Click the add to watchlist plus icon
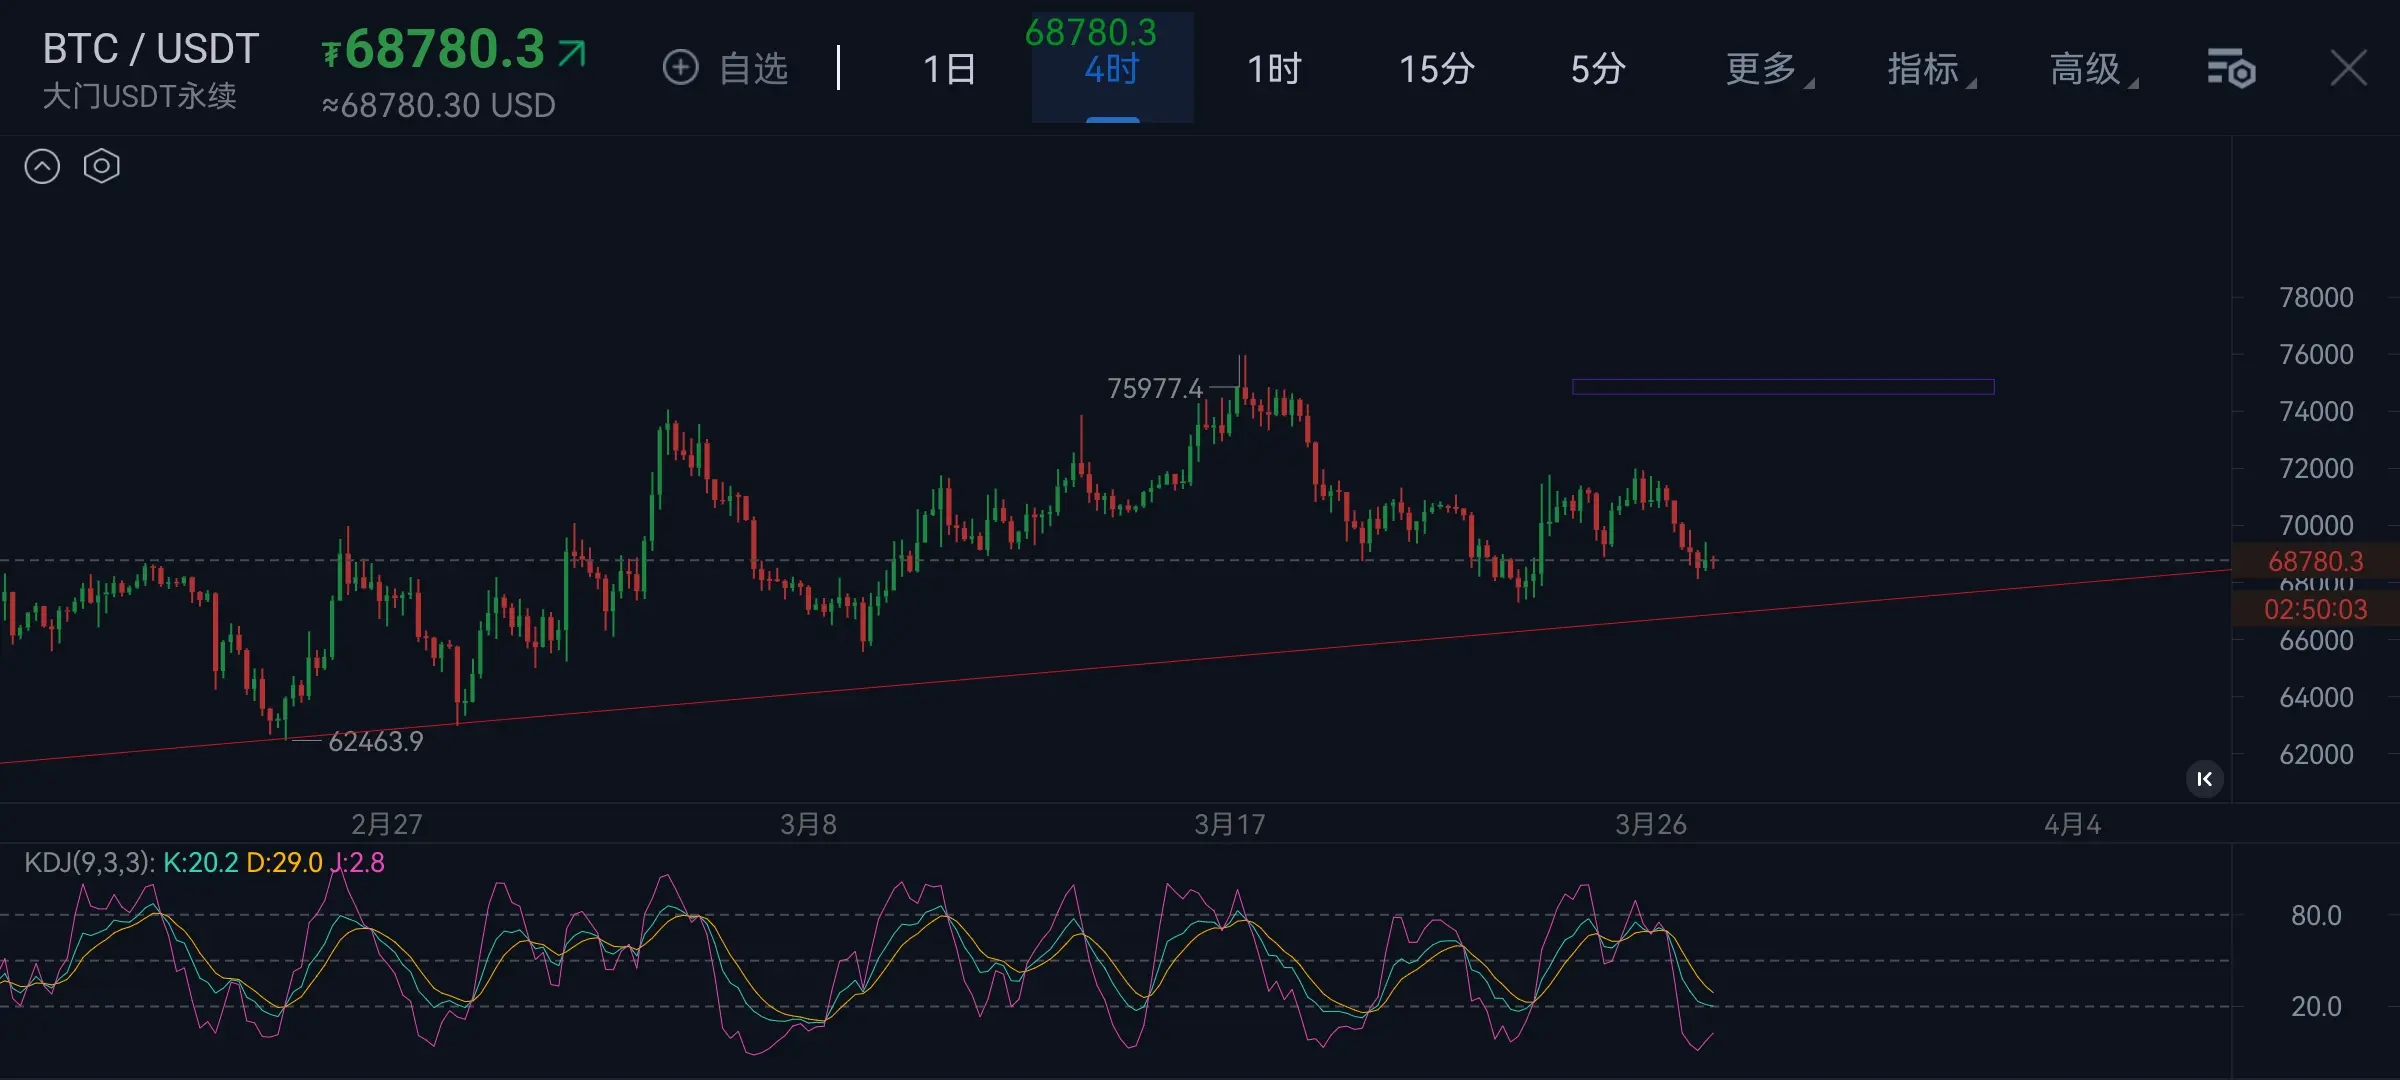 point(680,68)
